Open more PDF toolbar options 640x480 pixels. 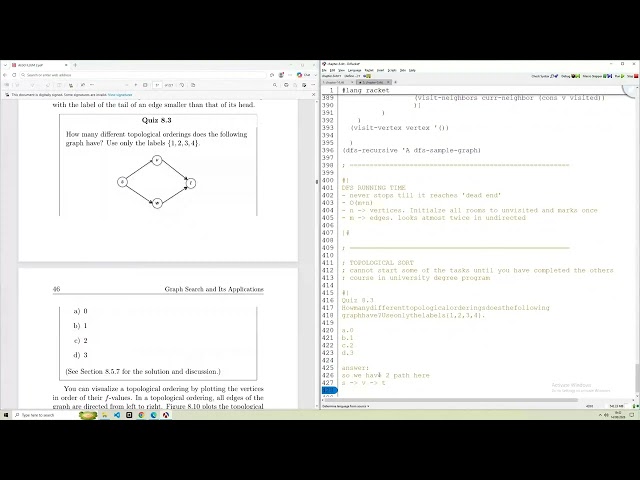tap(313, 85)
